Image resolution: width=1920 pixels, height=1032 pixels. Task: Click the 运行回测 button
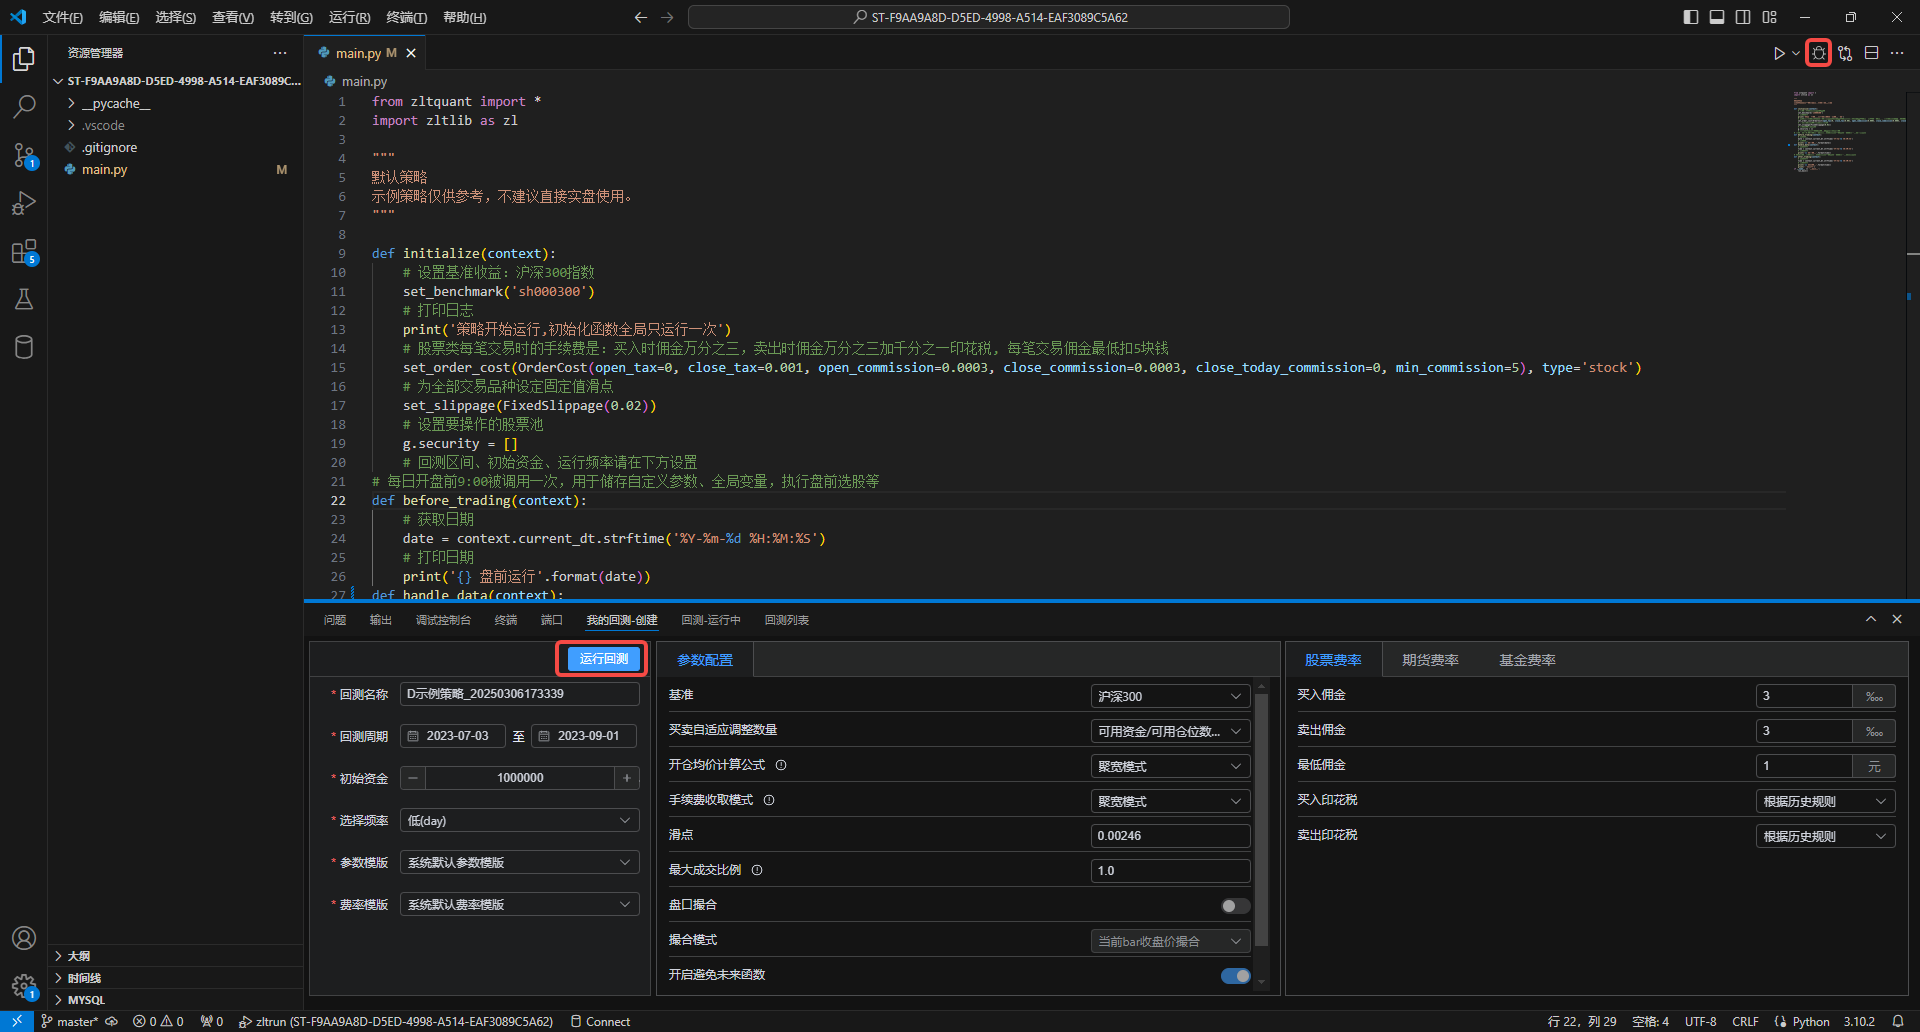point(603,658)
